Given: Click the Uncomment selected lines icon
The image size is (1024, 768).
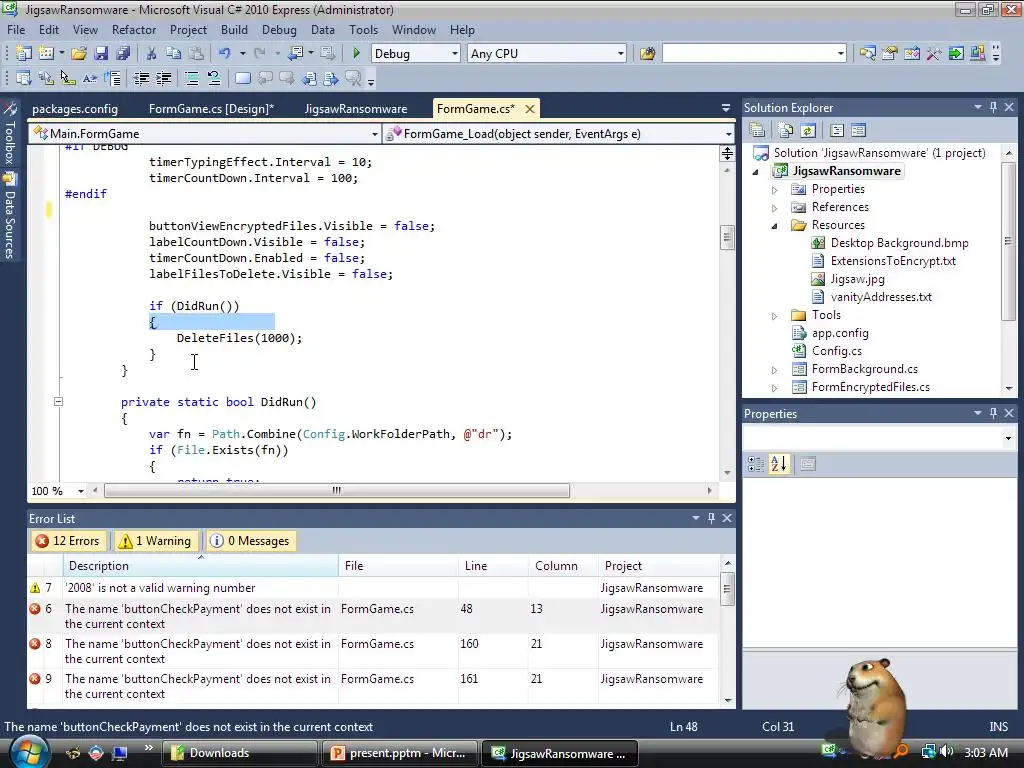Looking at the screenshot, I should coord(214,78).
